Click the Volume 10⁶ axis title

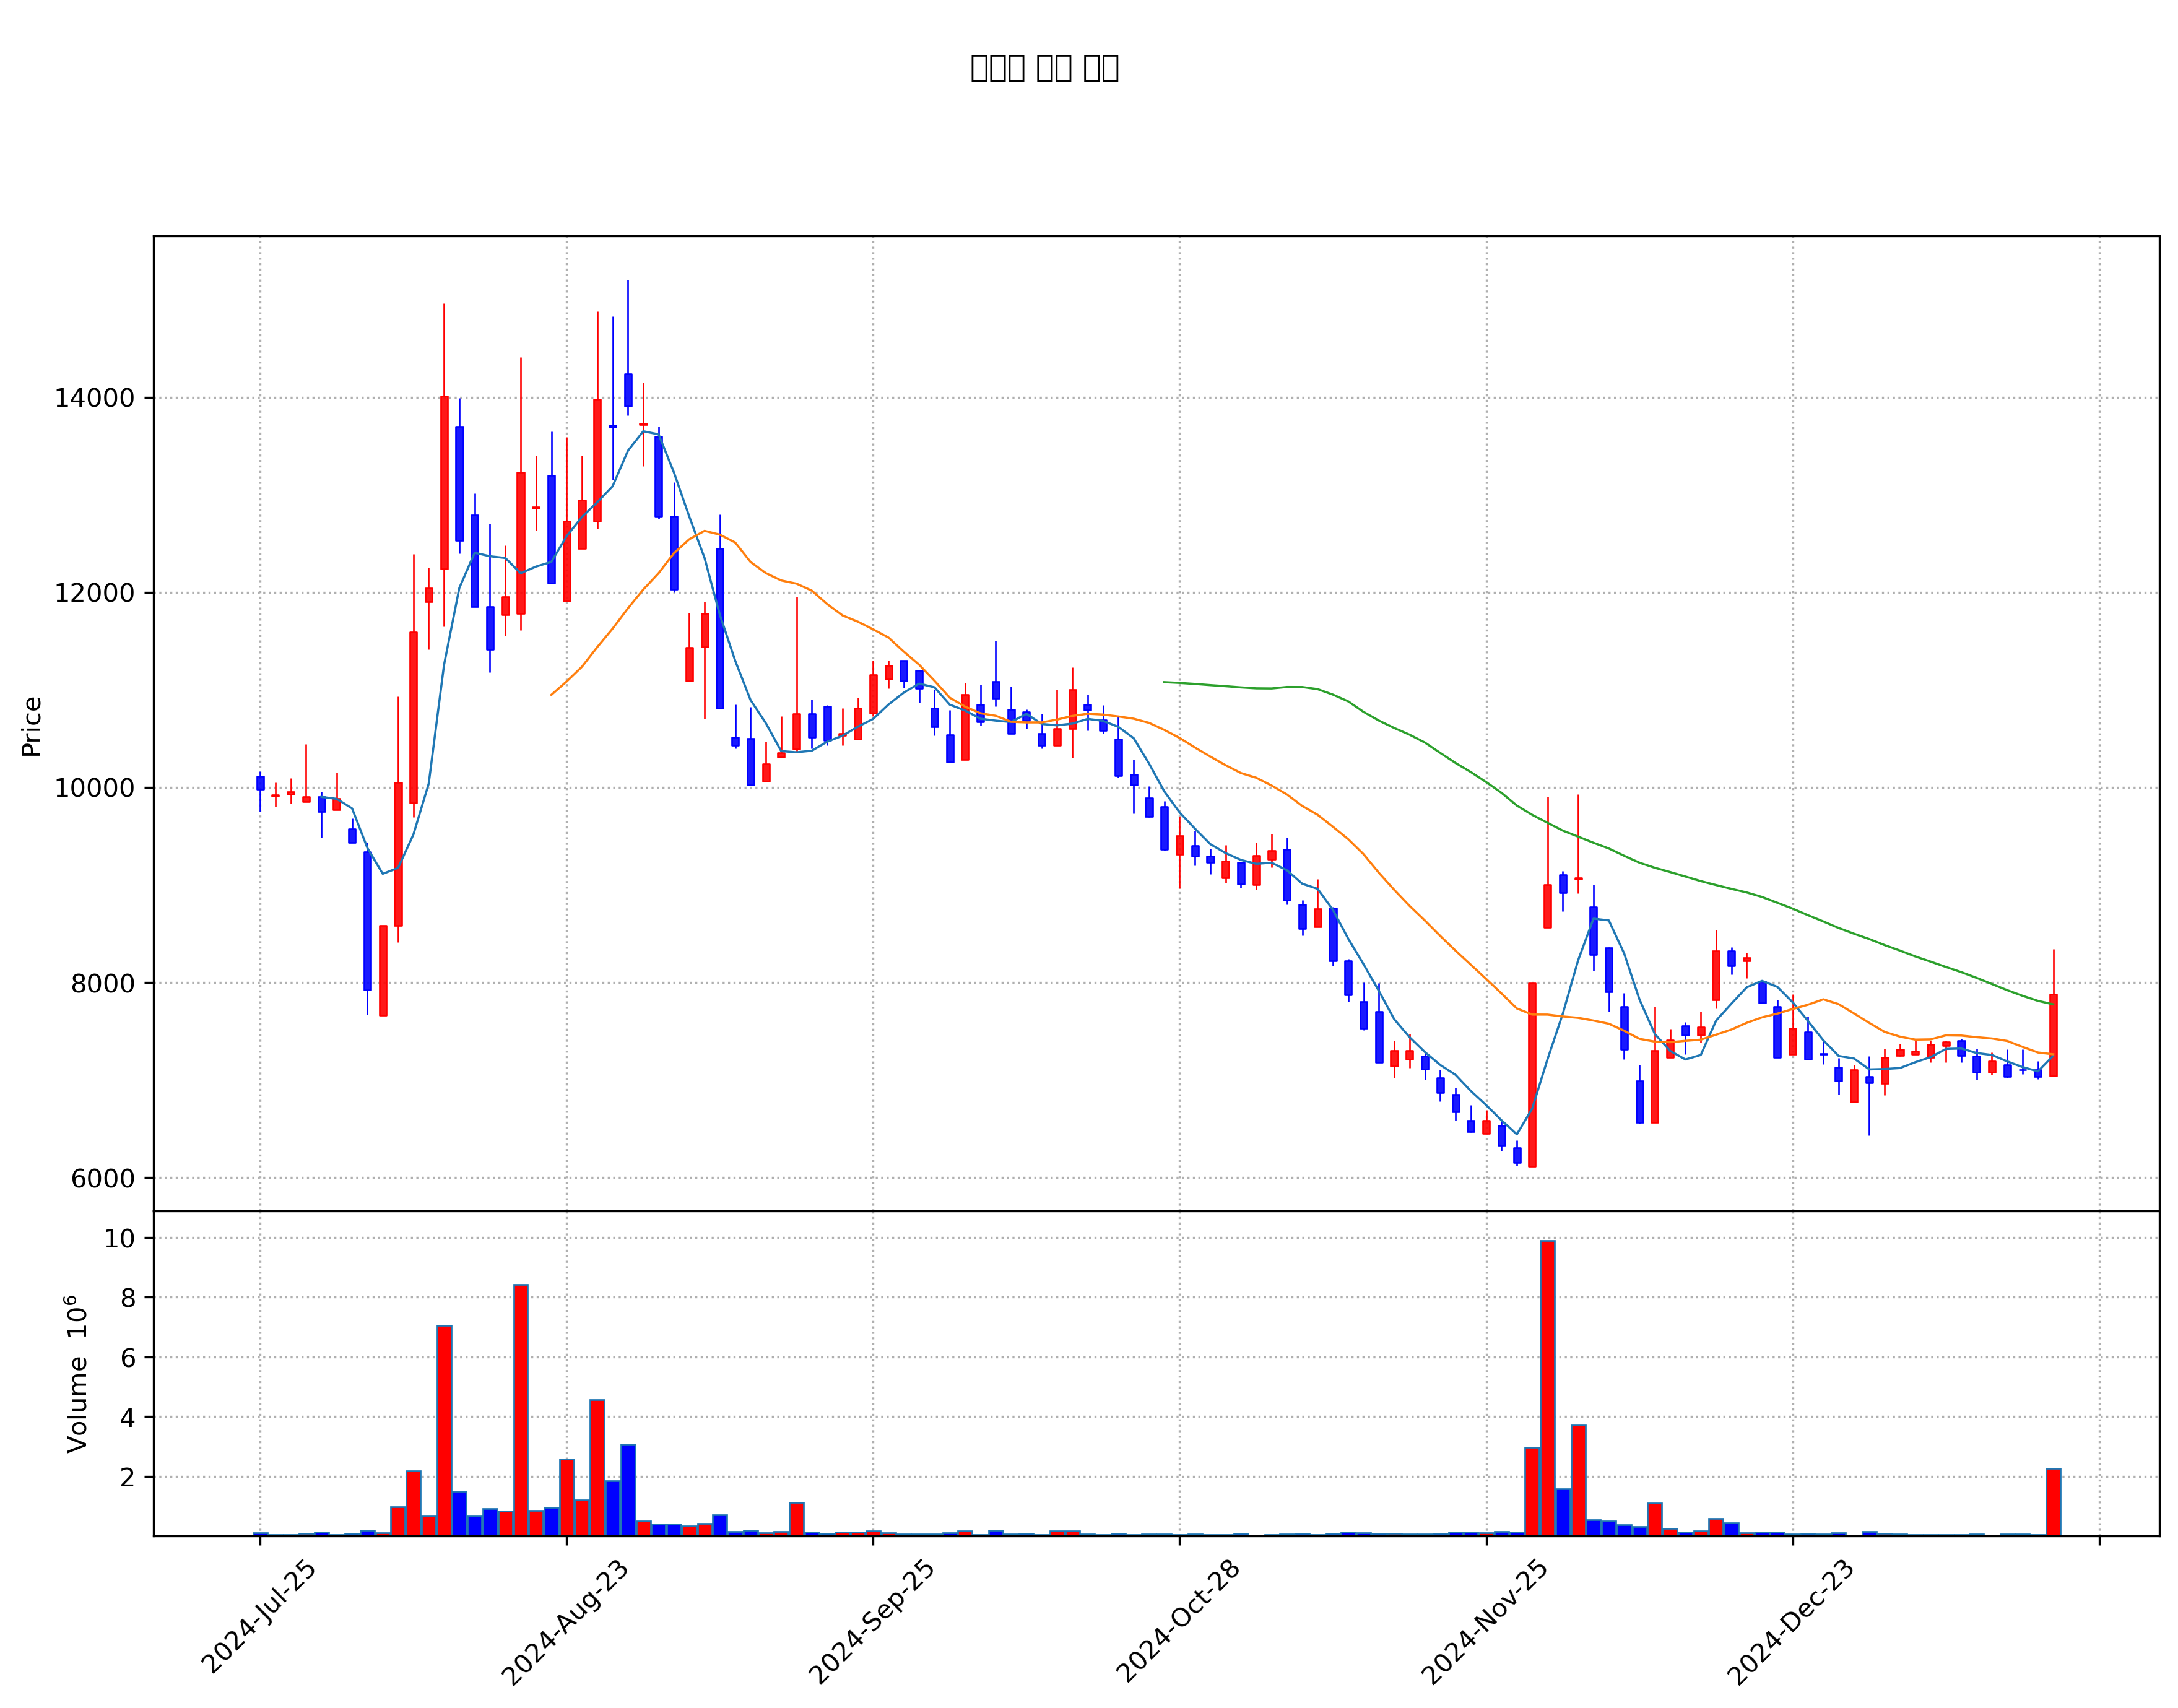[77, 1373]
